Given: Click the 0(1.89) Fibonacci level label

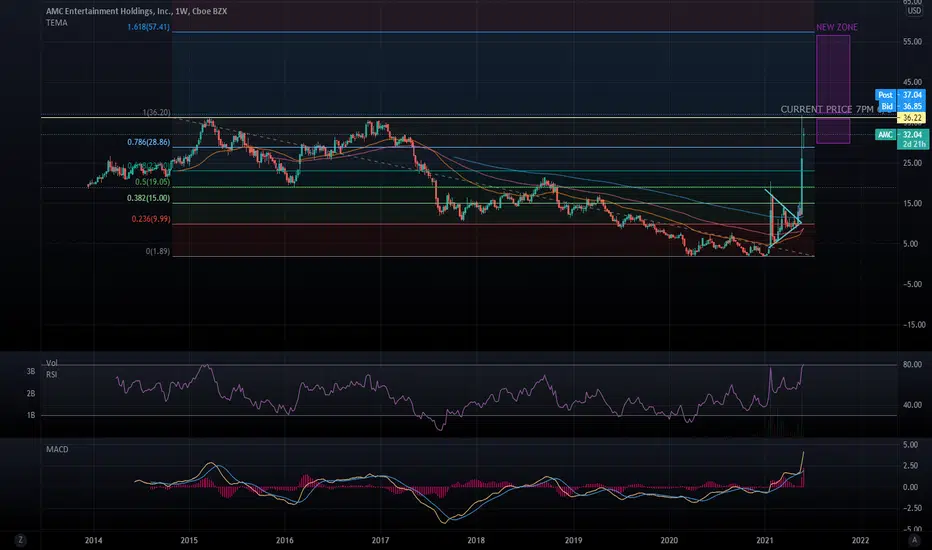Looking at the screenshot, I should tap(158, 251).
